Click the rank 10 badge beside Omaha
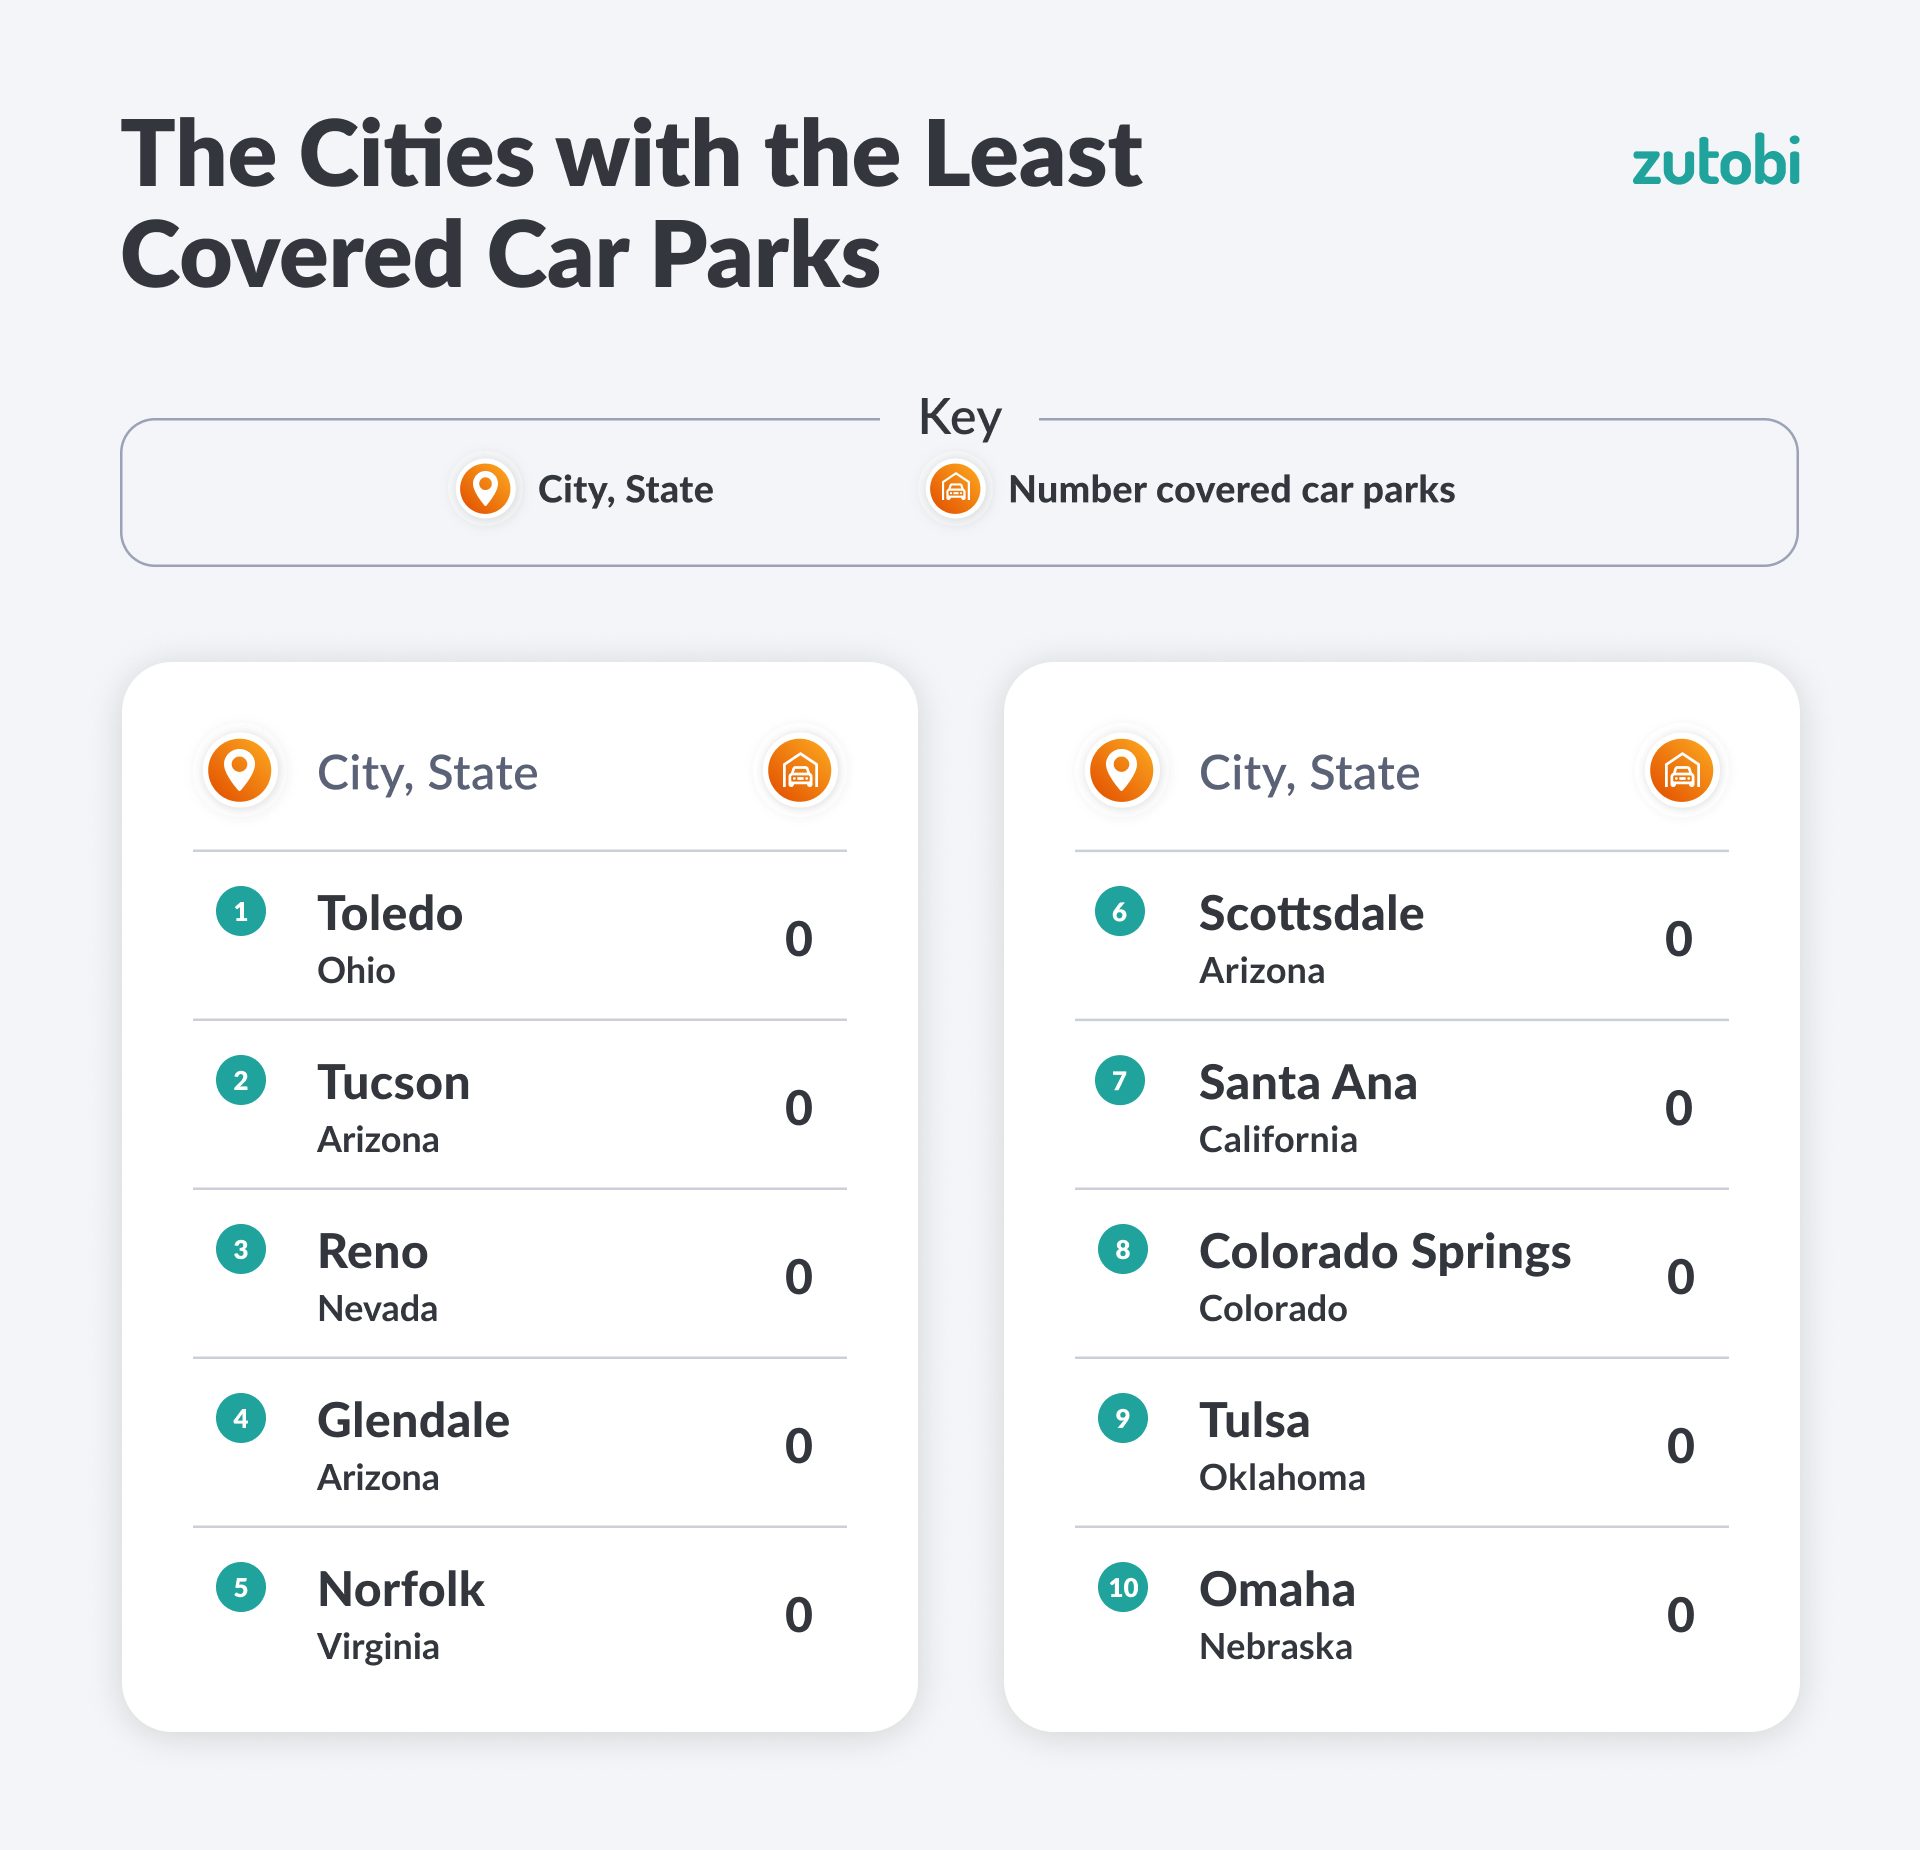 (x=1123, y=1587)
